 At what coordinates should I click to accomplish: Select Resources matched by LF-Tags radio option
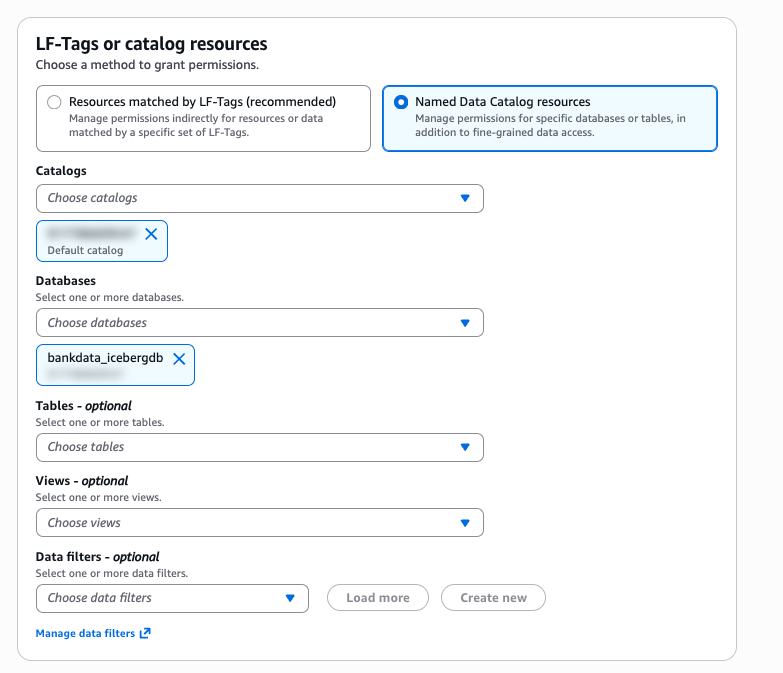pos(54,102)
